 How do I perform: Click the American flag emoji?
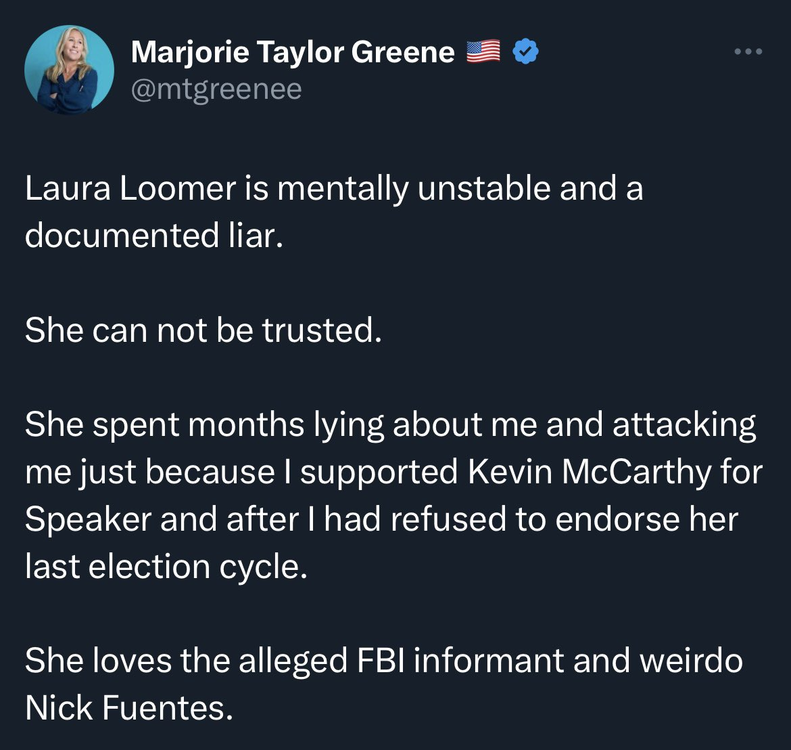coord(484,51)
